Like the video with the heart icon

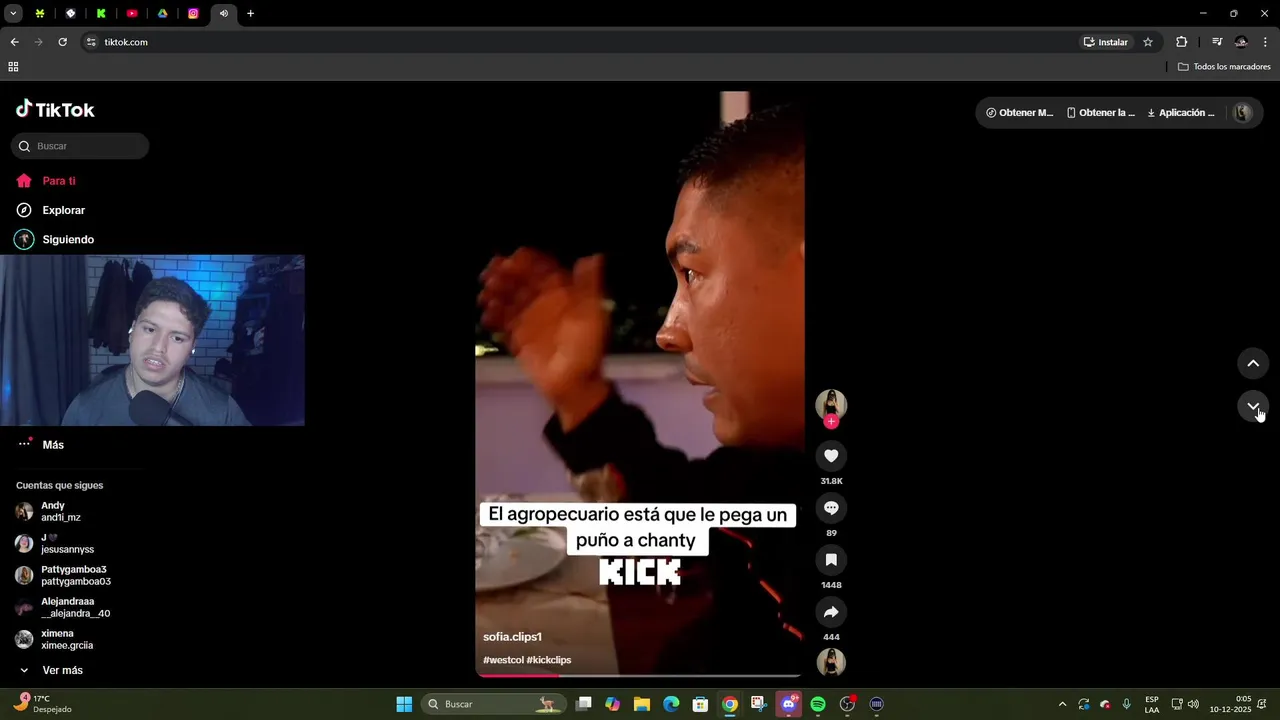(831, 456)
